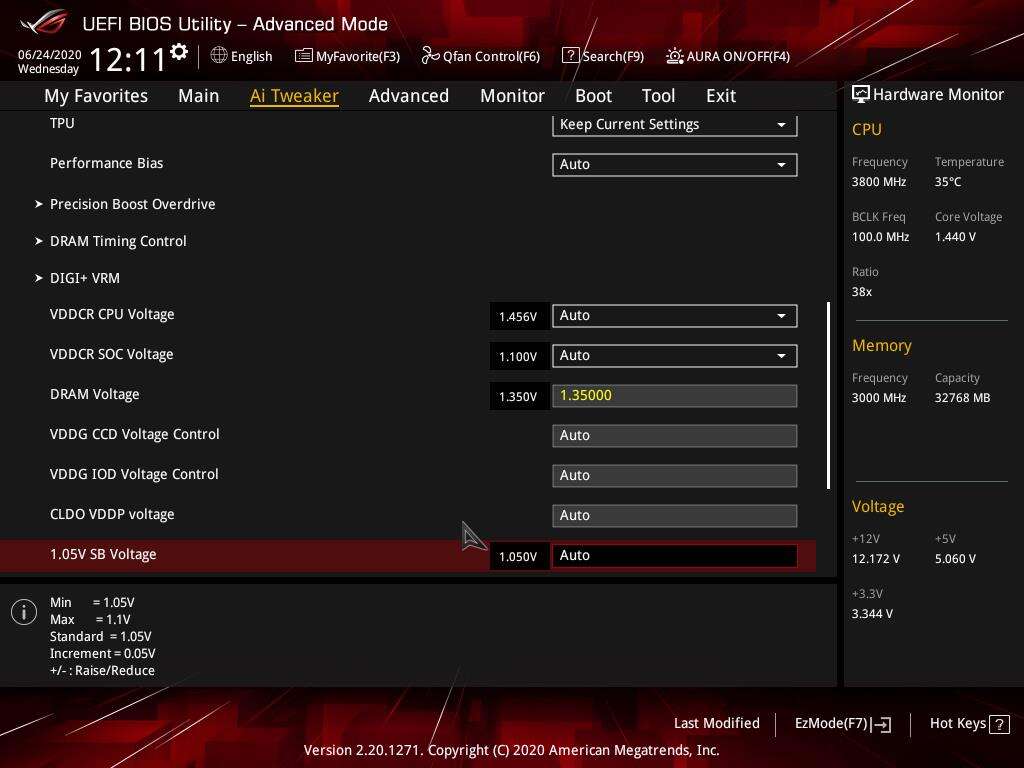Screen dimensions: 1024x768
Task: Switch to the Advanced tab
Action: (x=408, y=96)
